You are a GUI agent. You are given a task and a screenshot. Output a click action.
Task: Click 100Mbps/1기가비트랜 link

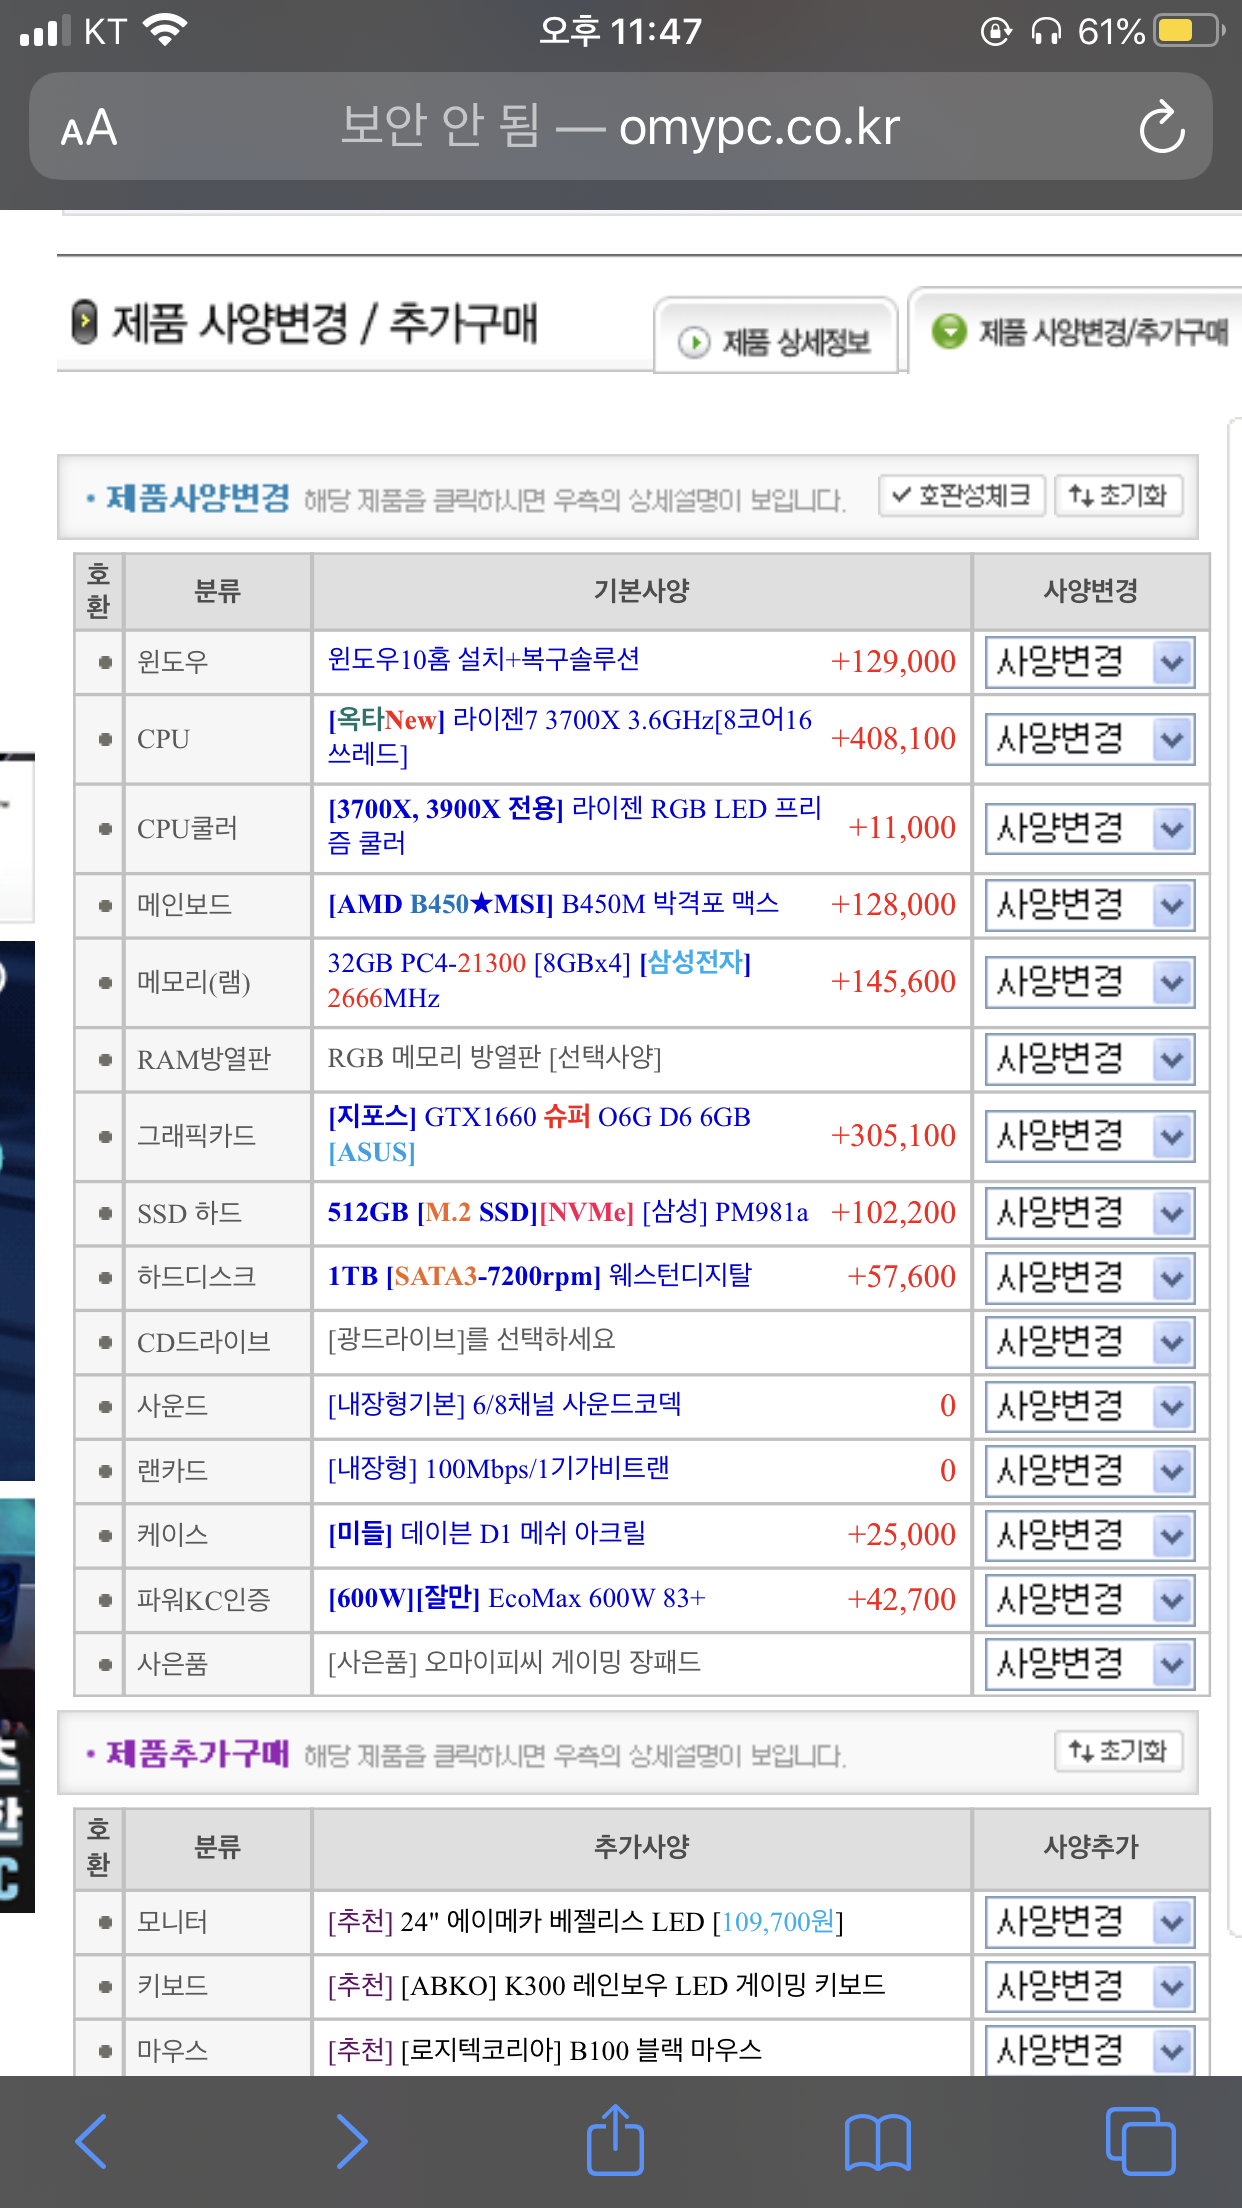pos(498,1469)
